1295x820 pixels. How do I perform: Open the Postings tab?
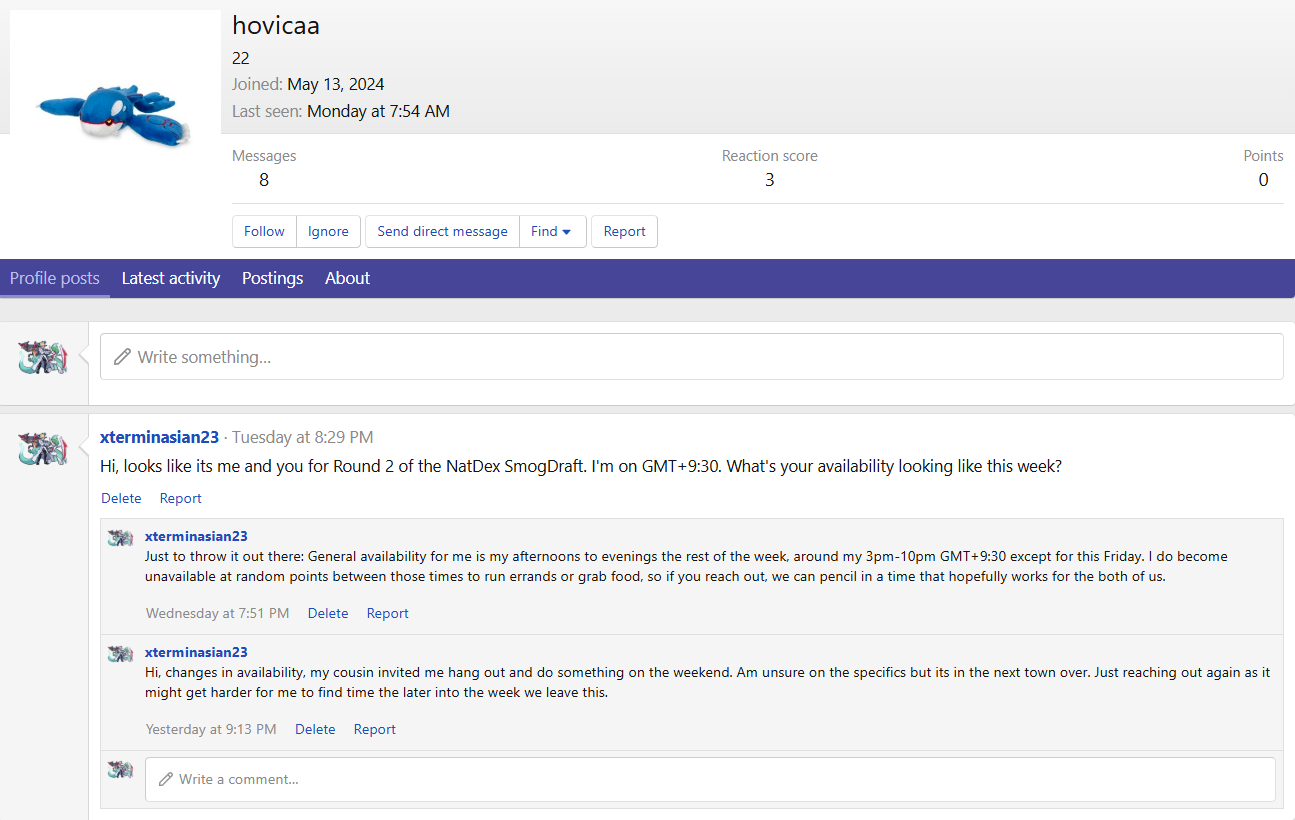[x=272, y=278]
